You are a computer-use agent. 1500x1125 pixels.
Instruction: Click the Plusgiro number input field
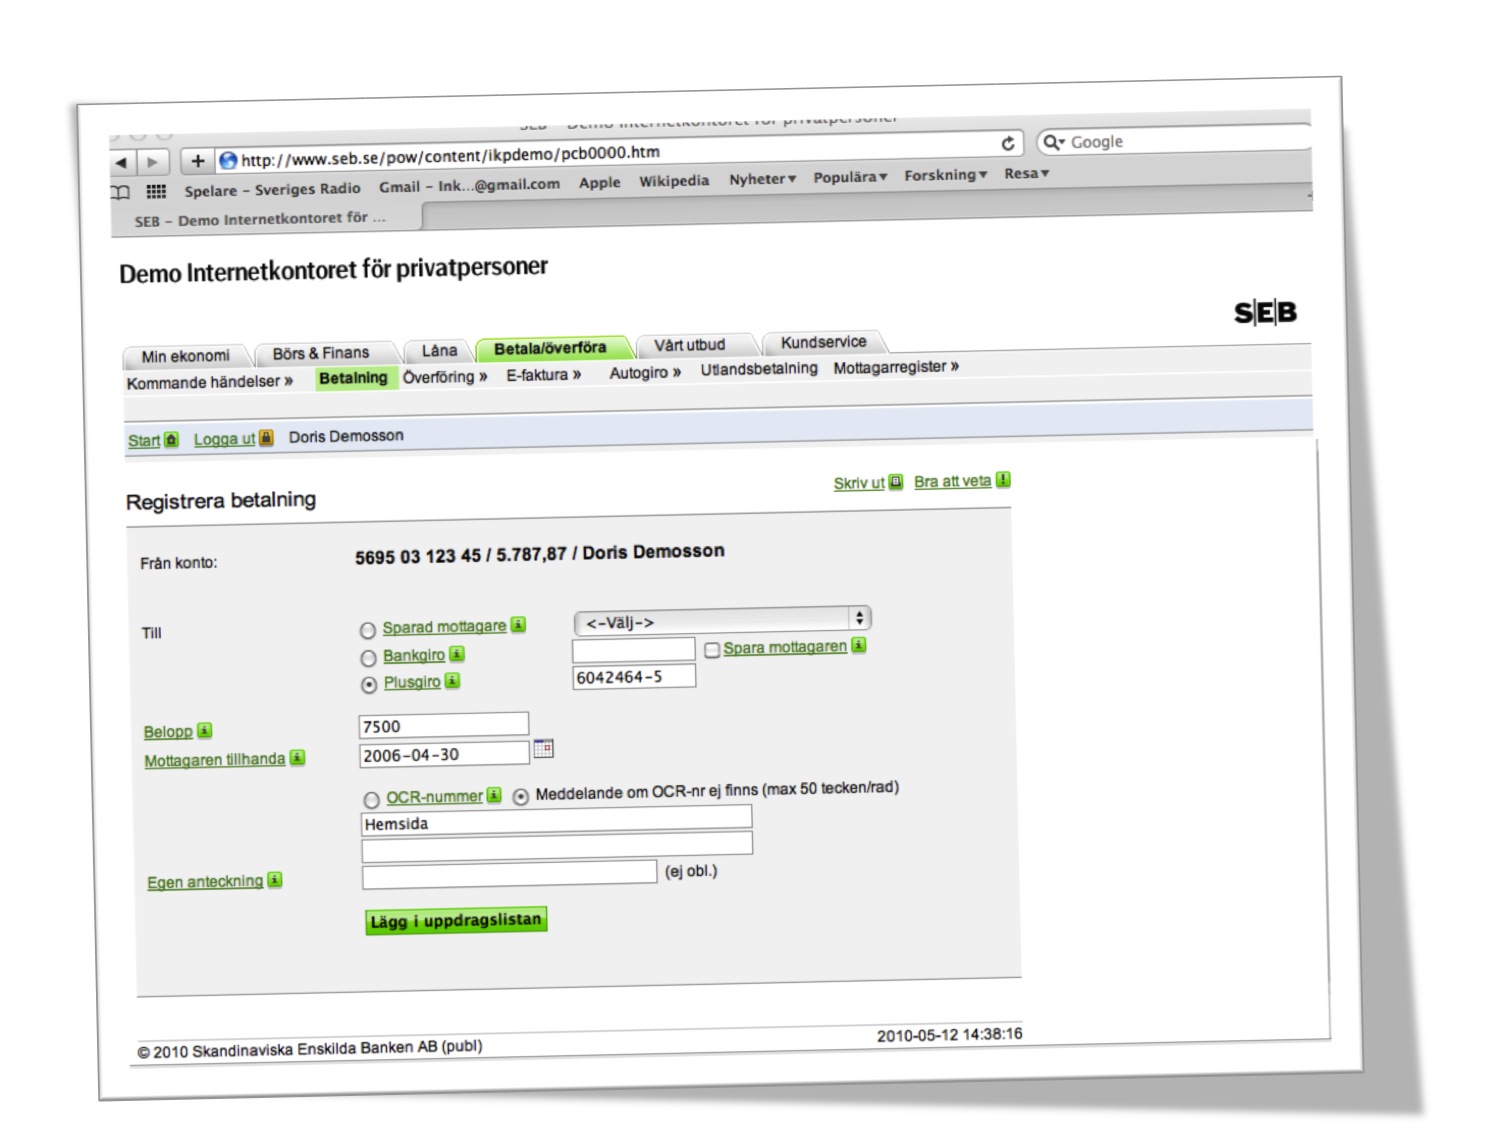pyautogui.click(x=634, y=677)
